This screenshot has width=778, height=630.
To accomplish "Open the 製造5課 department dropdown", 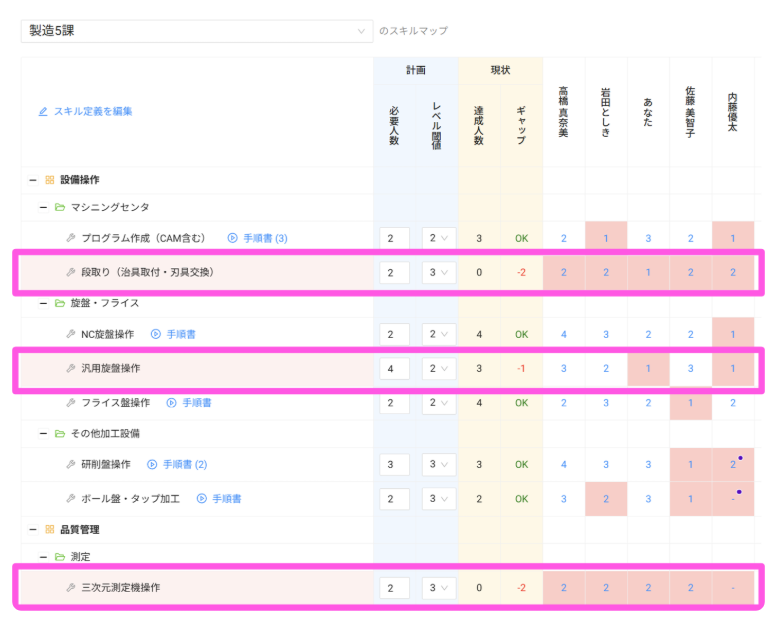I will pyautogui.click(x=196, y=31).
